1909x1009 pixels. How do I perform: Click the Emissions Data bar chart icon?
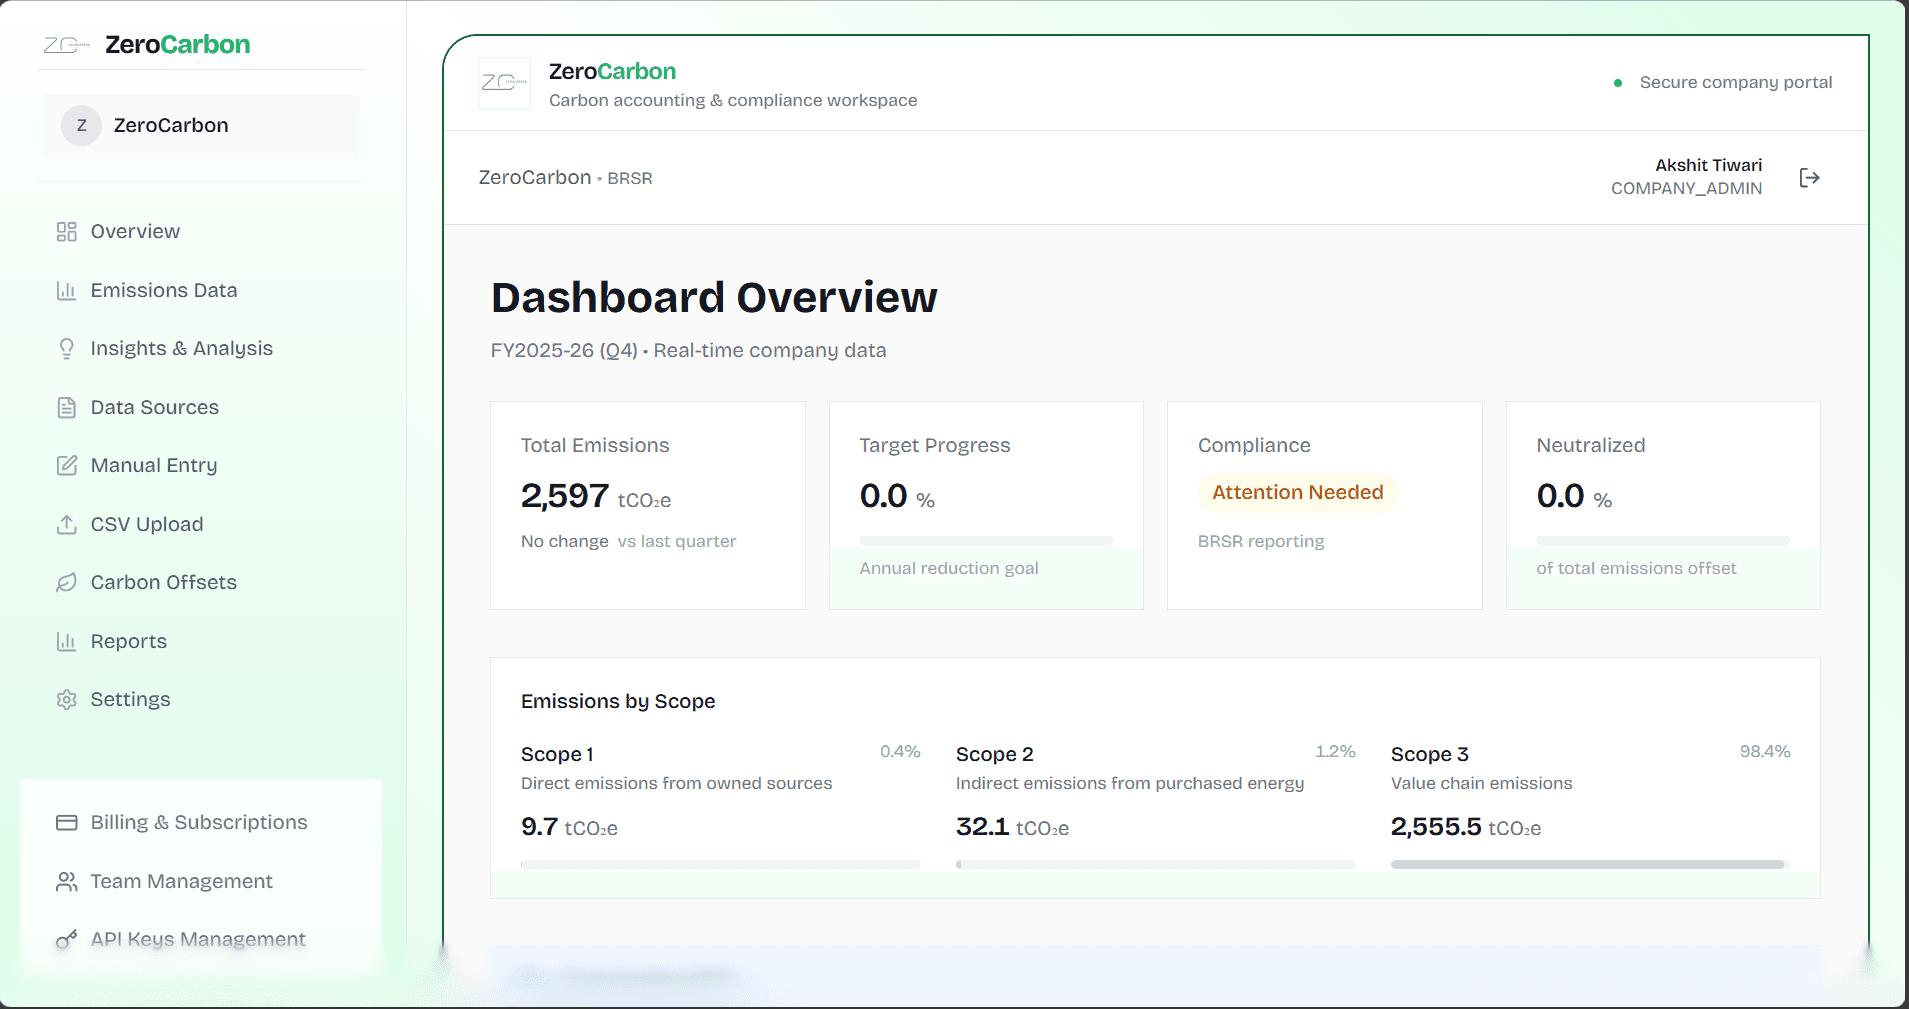(x=67, y=291)
